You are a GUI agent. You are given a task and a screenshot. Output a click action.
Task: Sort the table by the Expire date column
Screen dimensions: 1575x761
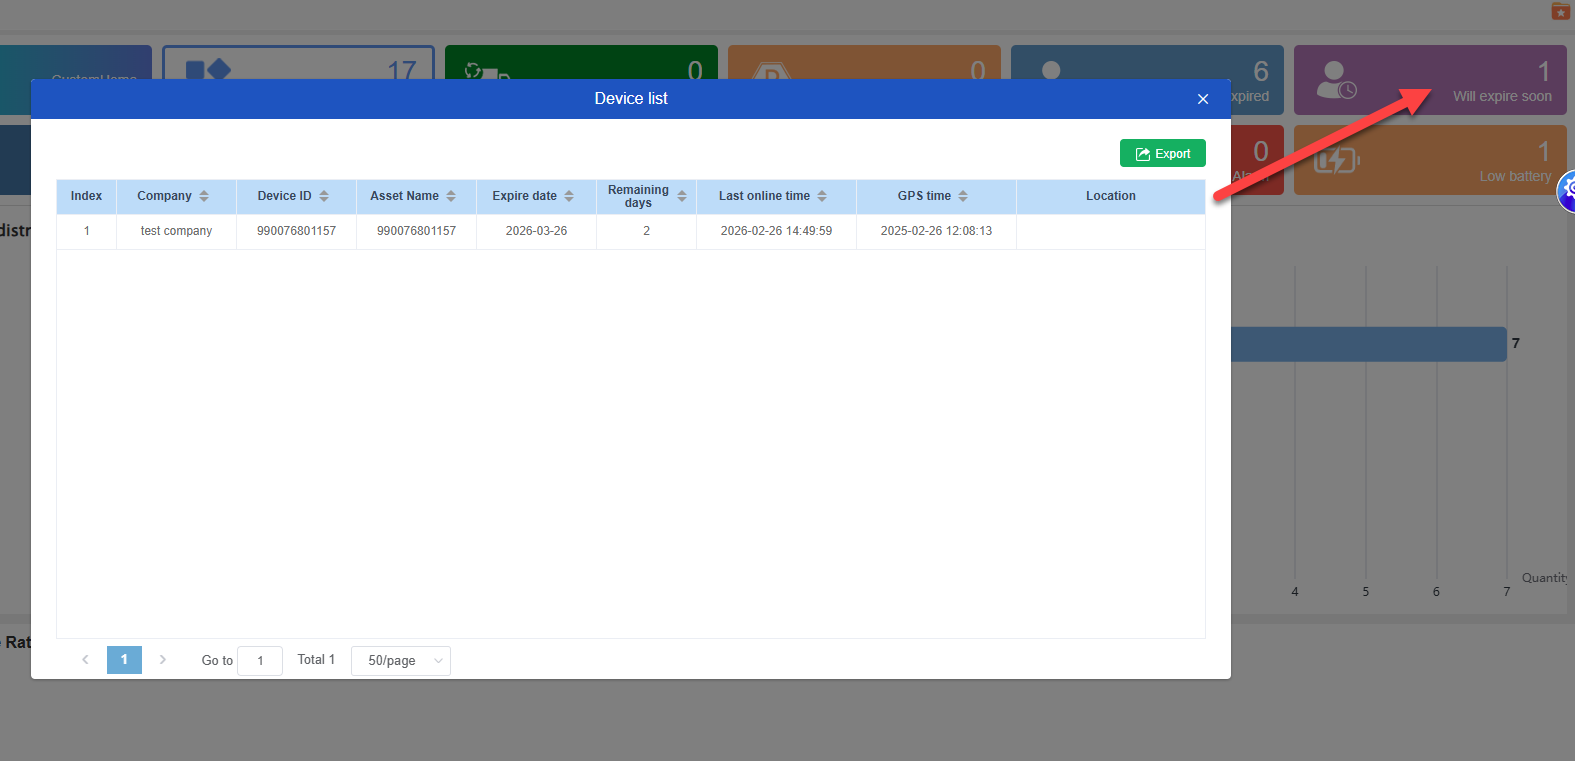(x=569, y=196)
